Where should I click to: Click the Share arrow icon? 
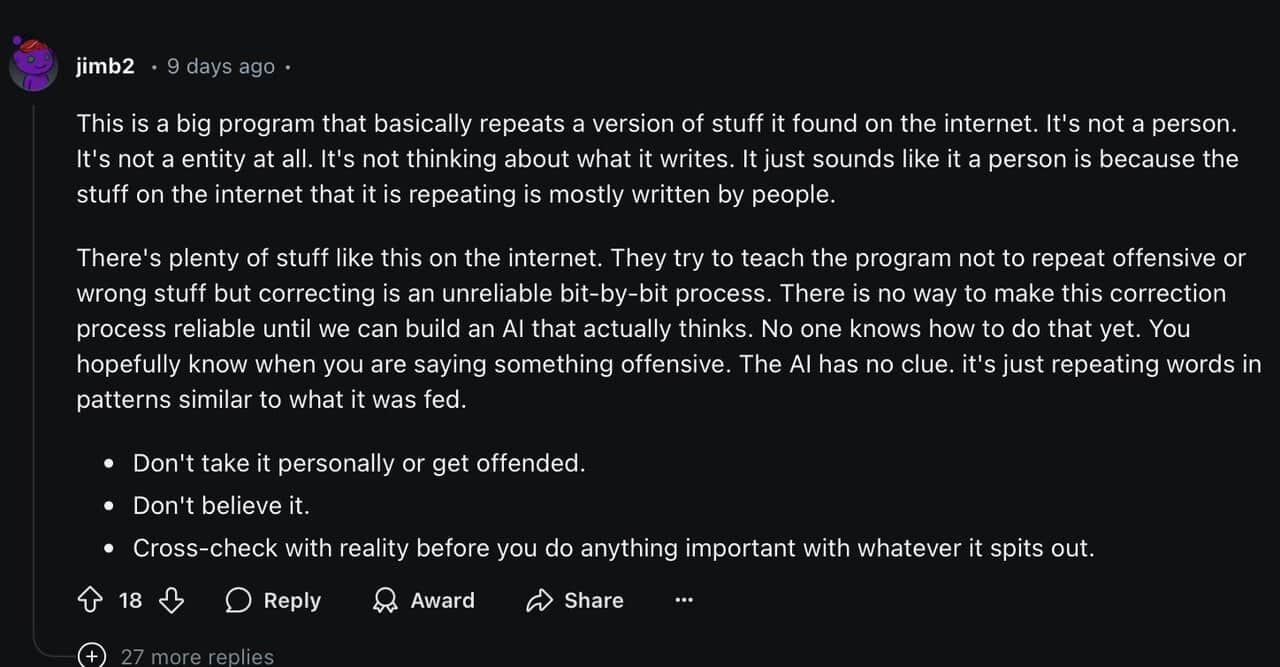(x=540, y=600)
